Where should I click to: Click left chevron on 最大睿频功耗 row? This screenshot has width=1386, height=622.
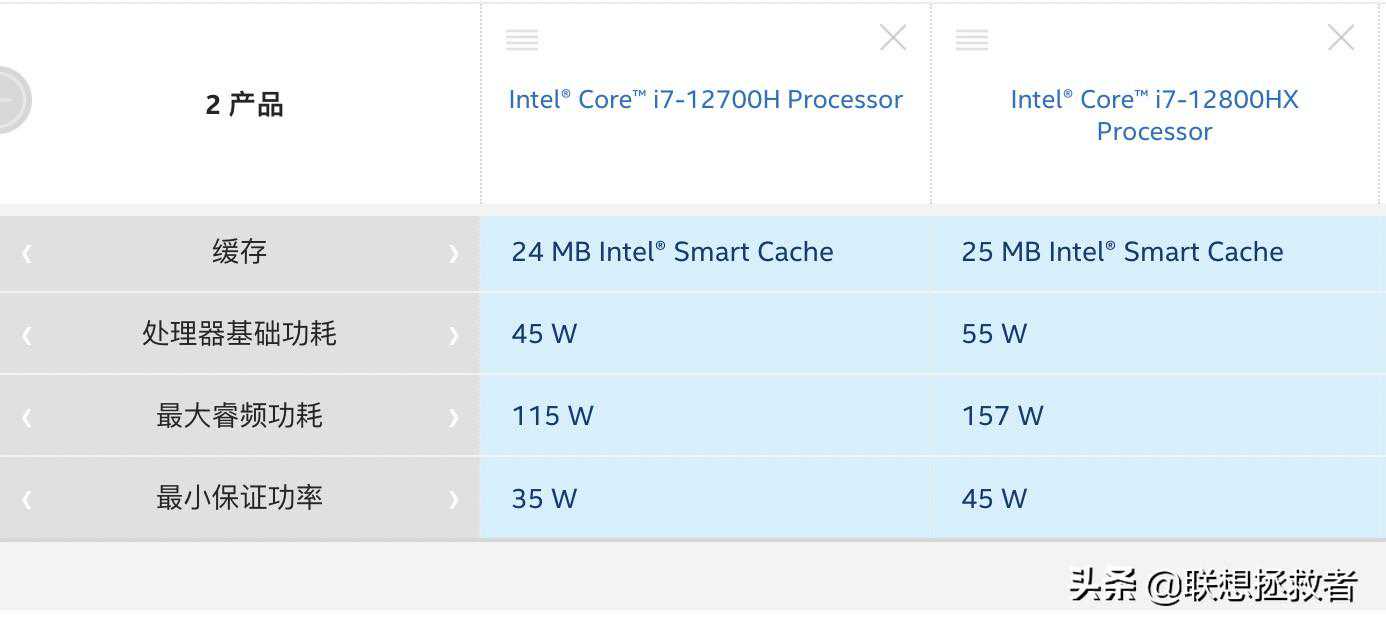[27, 418]
